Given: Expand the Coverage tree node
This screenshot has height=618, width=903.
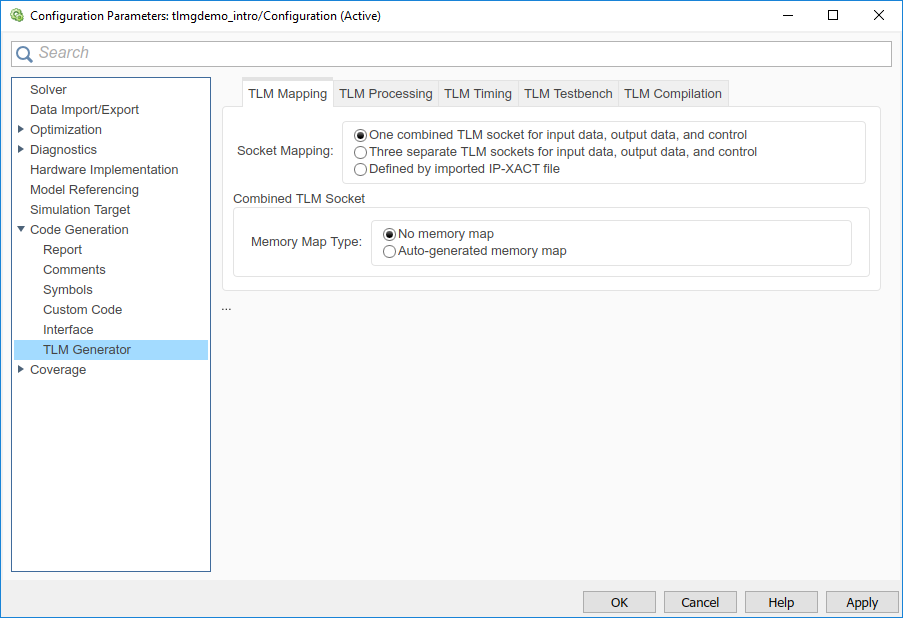Looking at the screenshot, I should (x=21, y=369).
